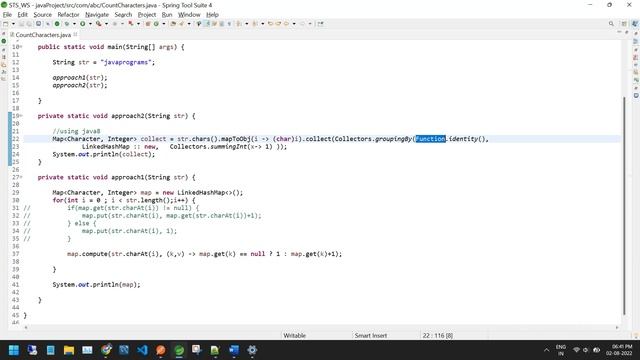This screenshot has width=640, height=360.
Task: Click the New file toolbar icon
Action: [x=6, y=24]
